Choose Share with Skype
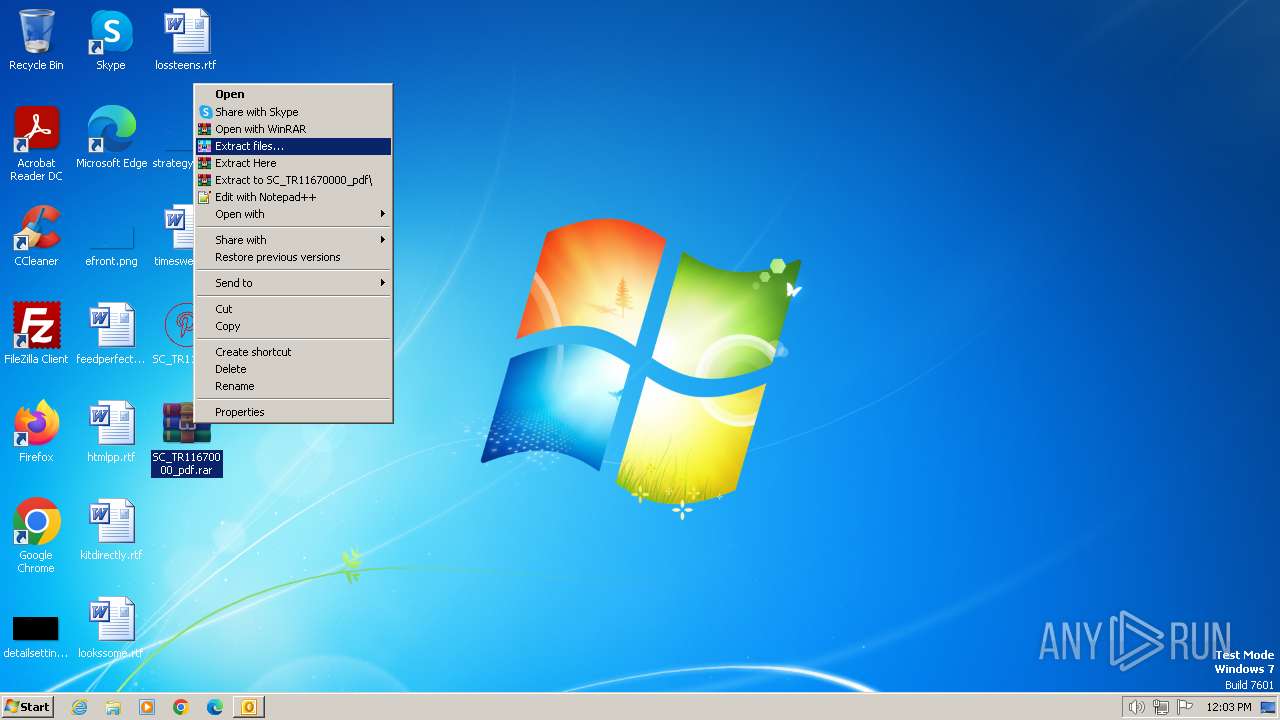Screen dimensions: 1280x720 click(293, 112)
